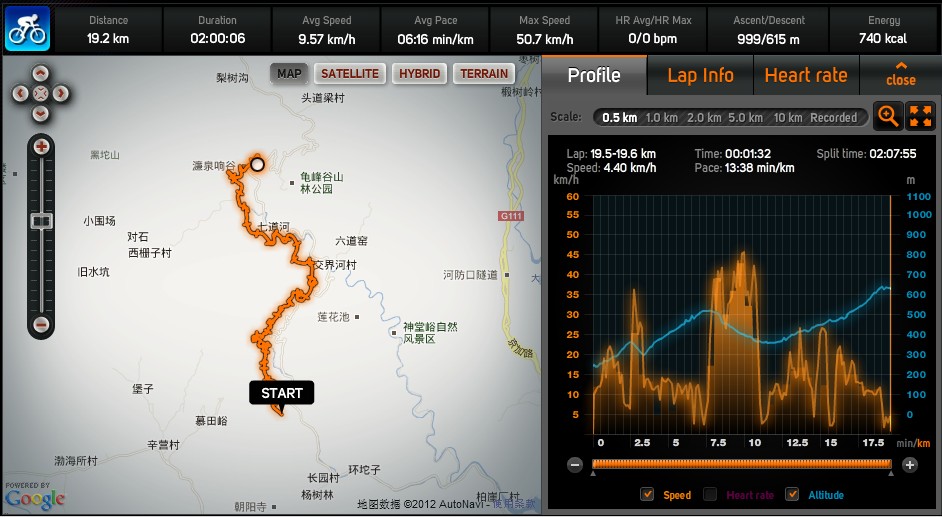Expand the chart to fullscreen
942x517 pixels.
pyautogui.click(x=920, y=116)
